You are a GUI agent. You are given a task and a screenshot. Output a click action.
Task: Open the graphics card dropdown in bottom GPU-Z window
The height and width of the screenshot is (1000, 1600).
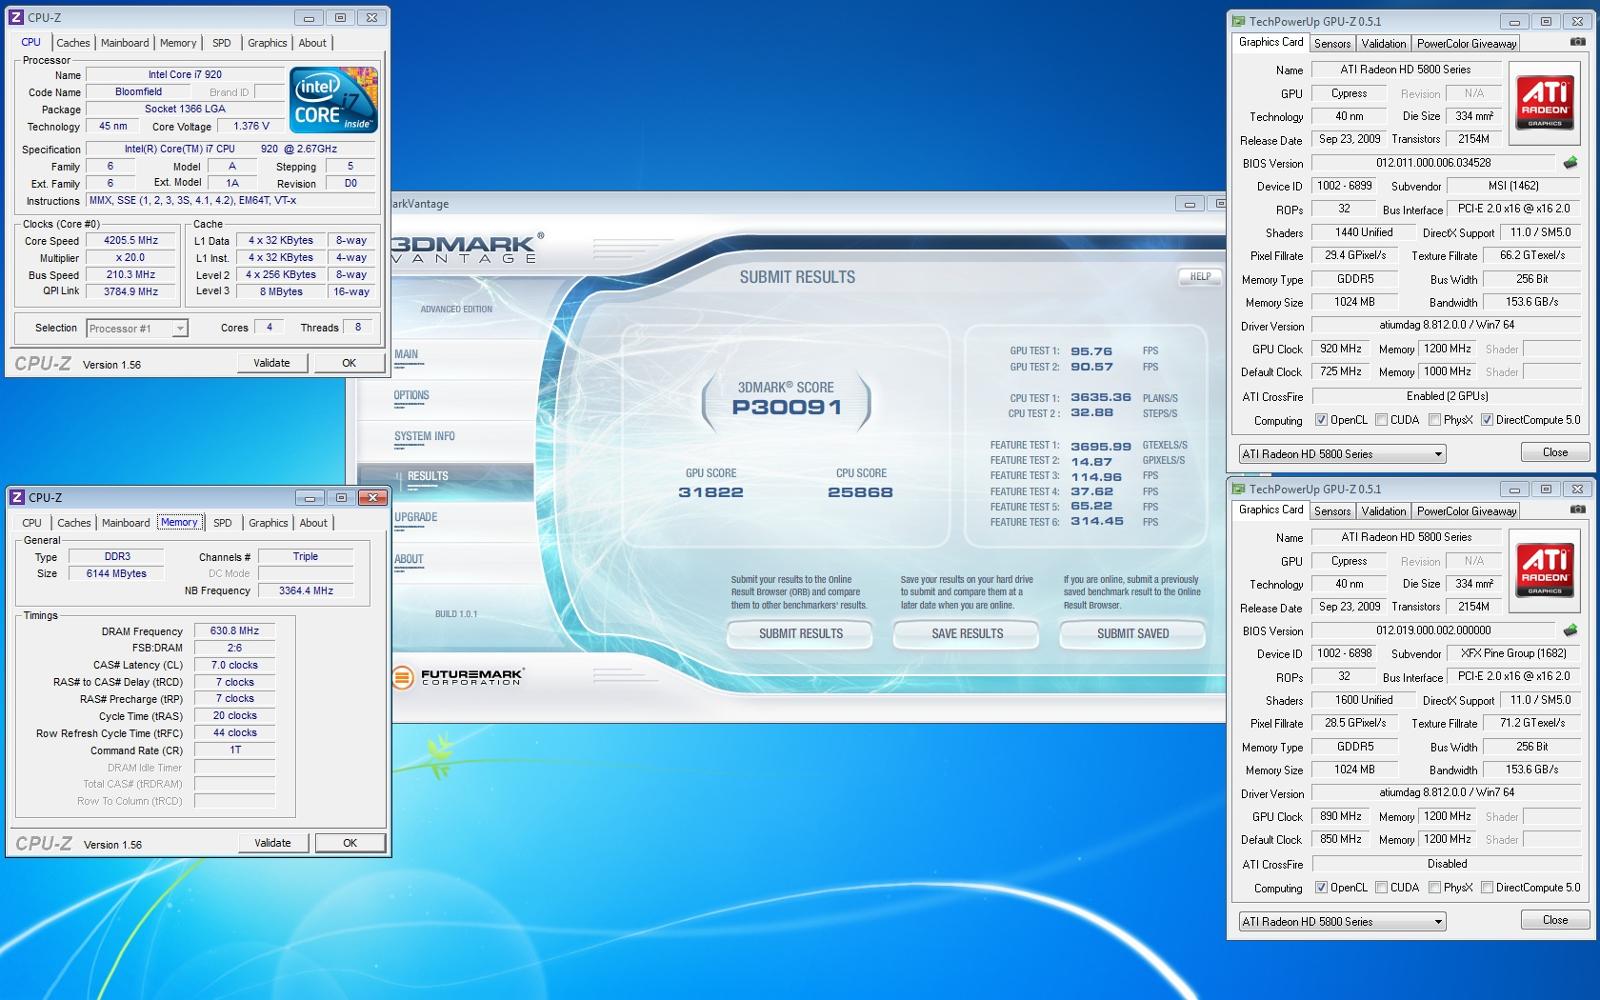click(x=1342, y=922)
